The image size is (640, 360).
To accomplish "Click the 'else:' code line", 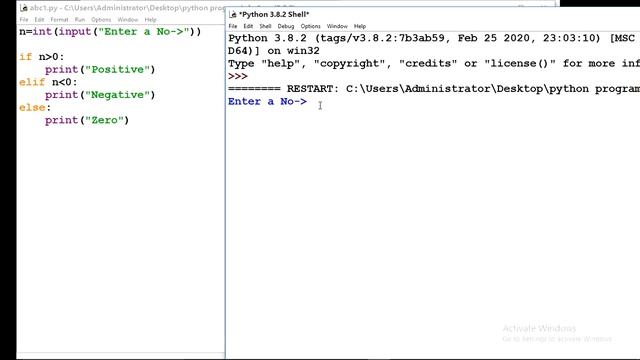I will click(35, 108).
